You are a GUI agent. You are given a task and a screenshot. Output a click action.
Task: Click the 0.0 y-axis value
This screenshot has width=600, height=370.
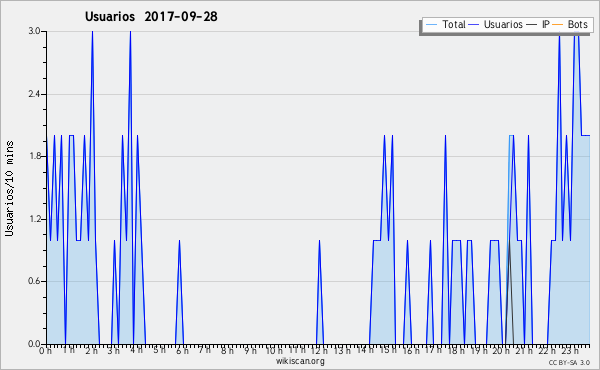click(x=35, y=344)
